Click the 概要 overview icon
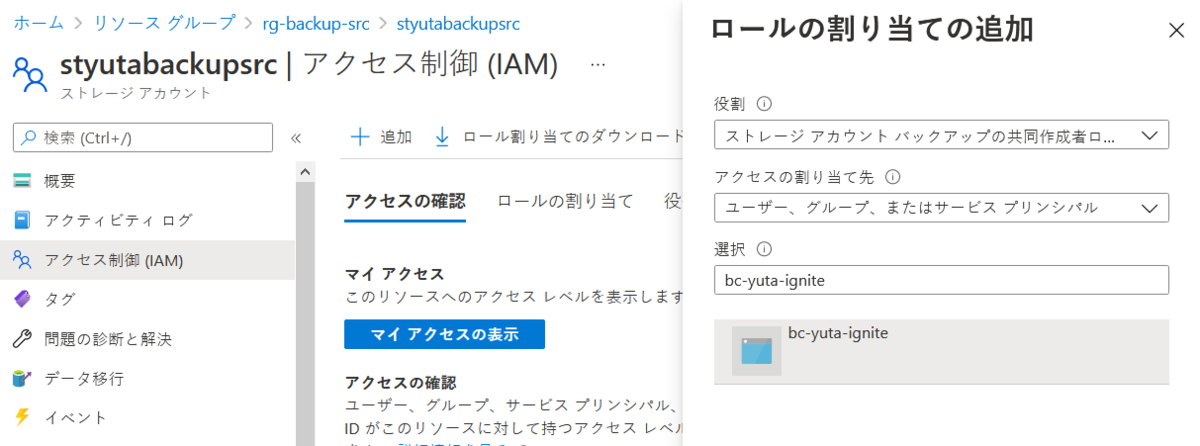Image resolution: width=1200 pixels, height=446 pixels. [22, 181]
